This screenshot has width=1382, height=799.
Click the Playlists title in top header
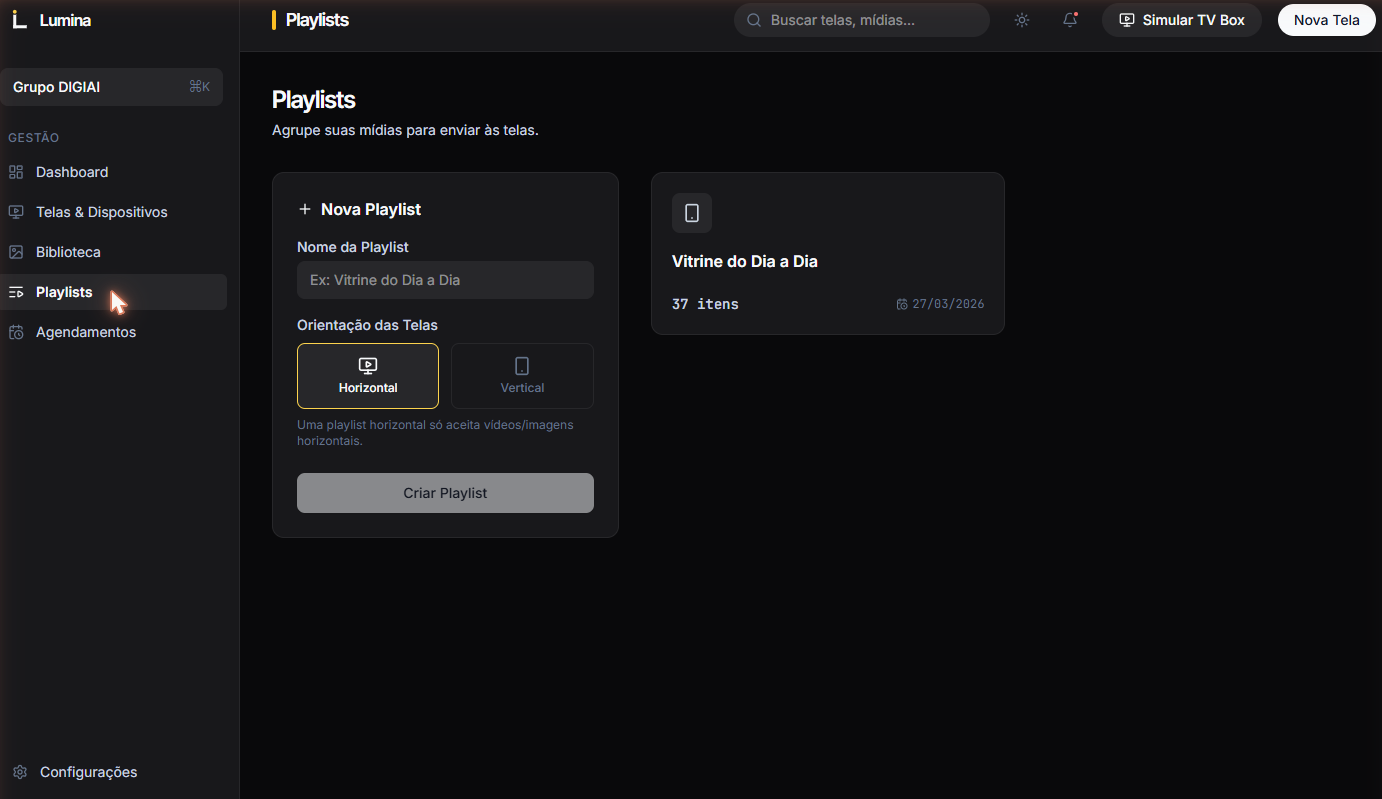point(317,20)
